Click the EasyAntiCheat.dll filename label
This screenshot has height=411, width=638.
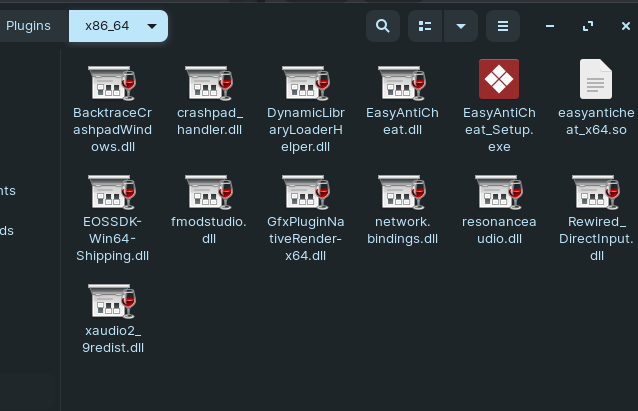point(402,121)
